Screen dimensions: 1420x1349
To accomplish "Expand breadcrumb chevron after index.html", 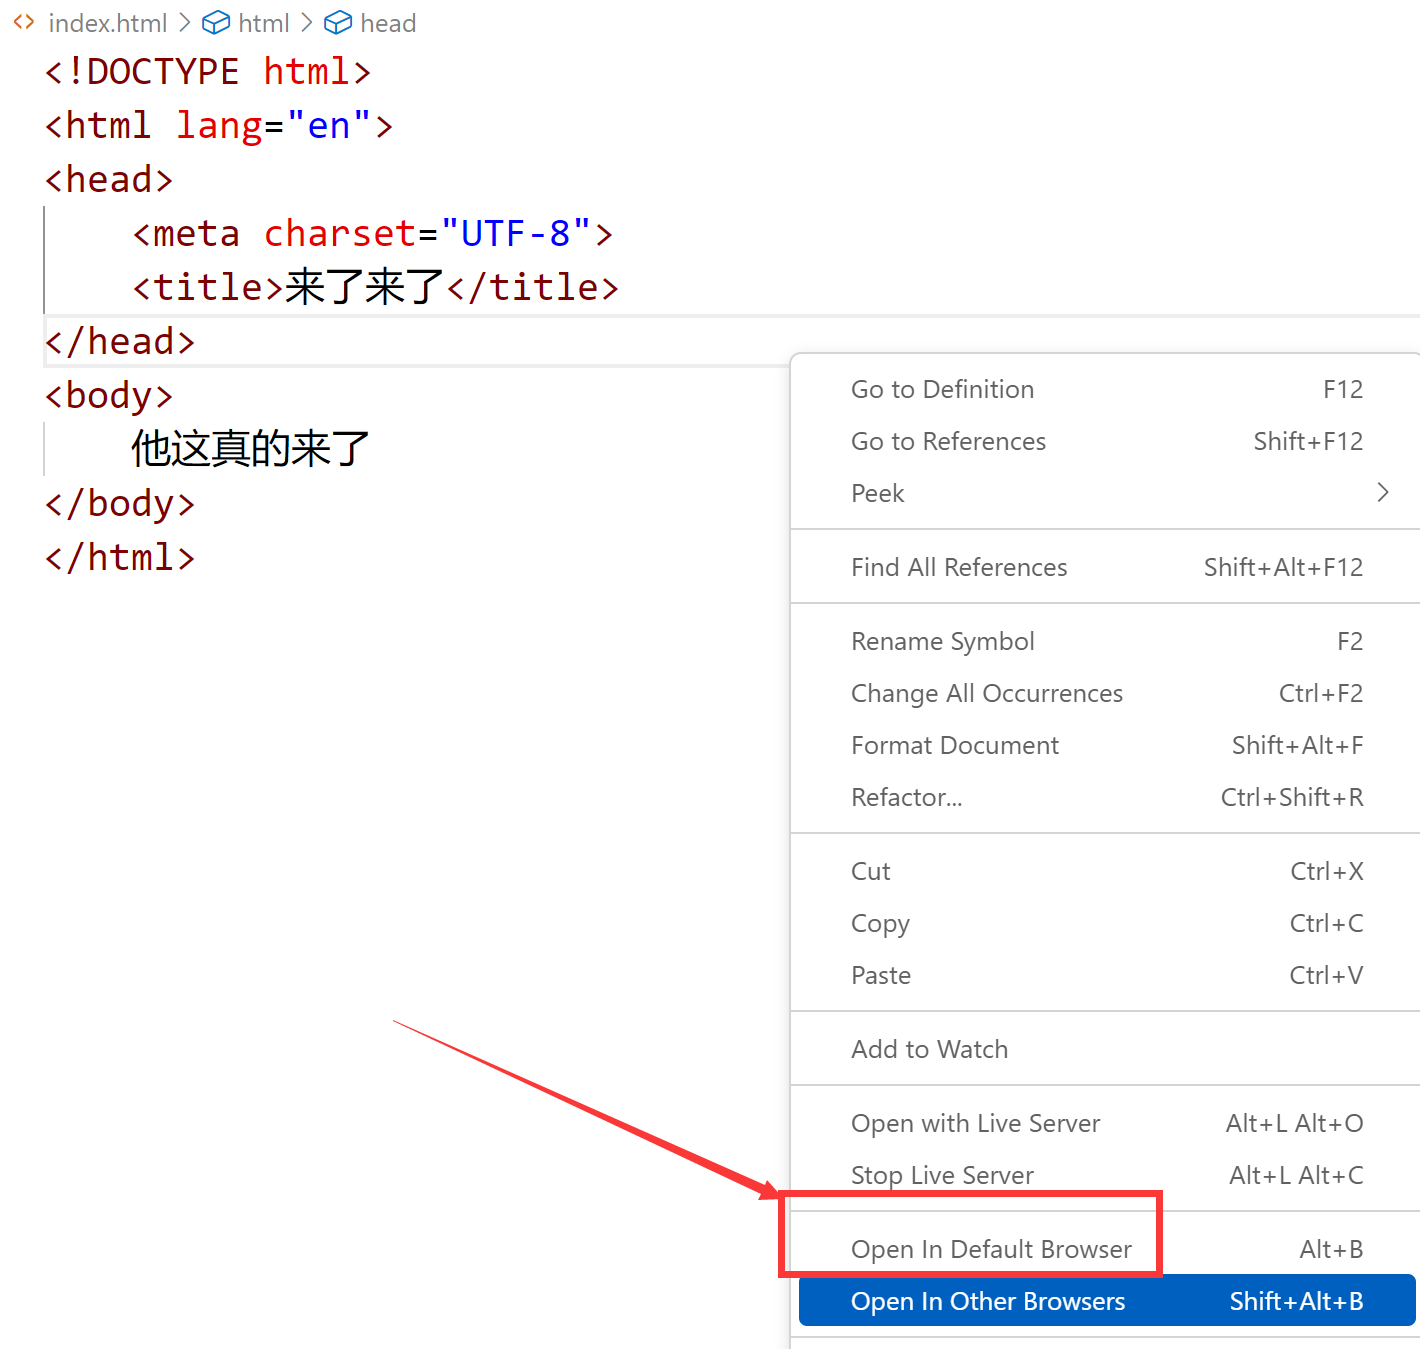I will (x=185, y=22).
